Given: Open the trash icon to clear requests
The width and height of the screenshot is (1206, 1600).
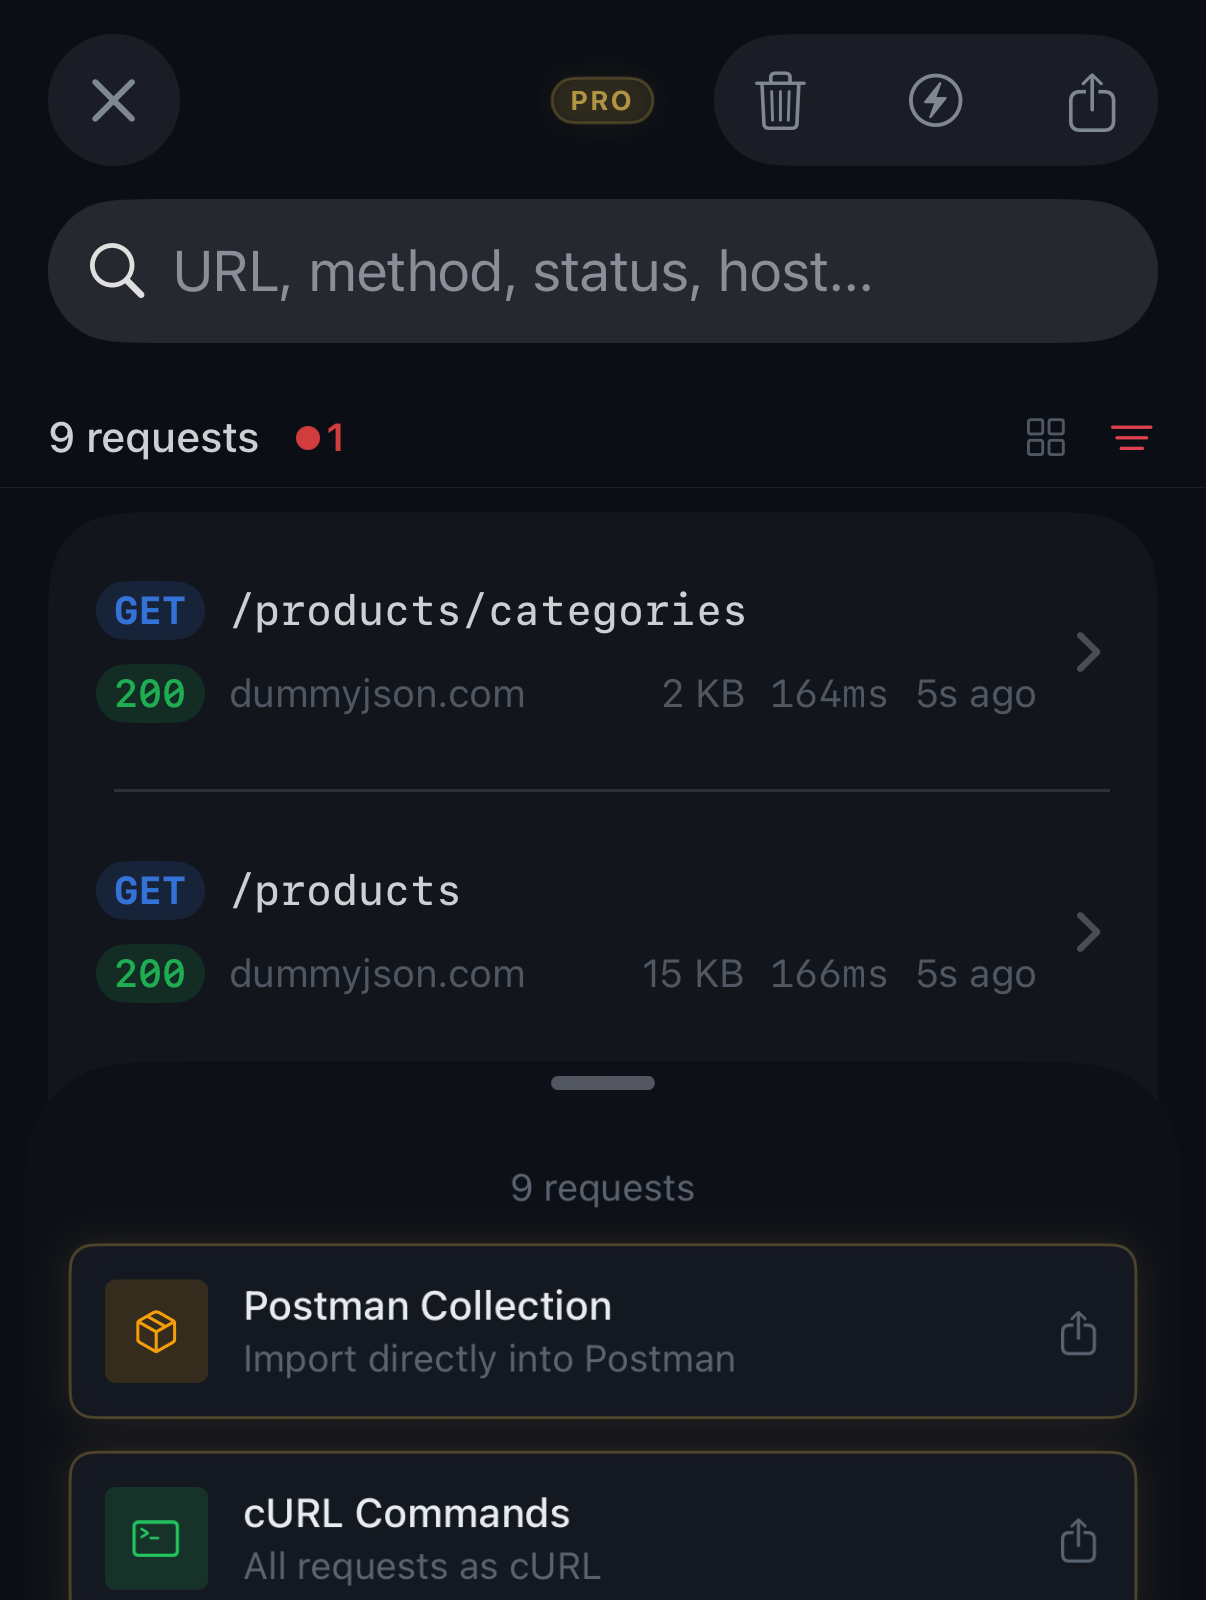Looking at the screenshot, I should [781, 100].
